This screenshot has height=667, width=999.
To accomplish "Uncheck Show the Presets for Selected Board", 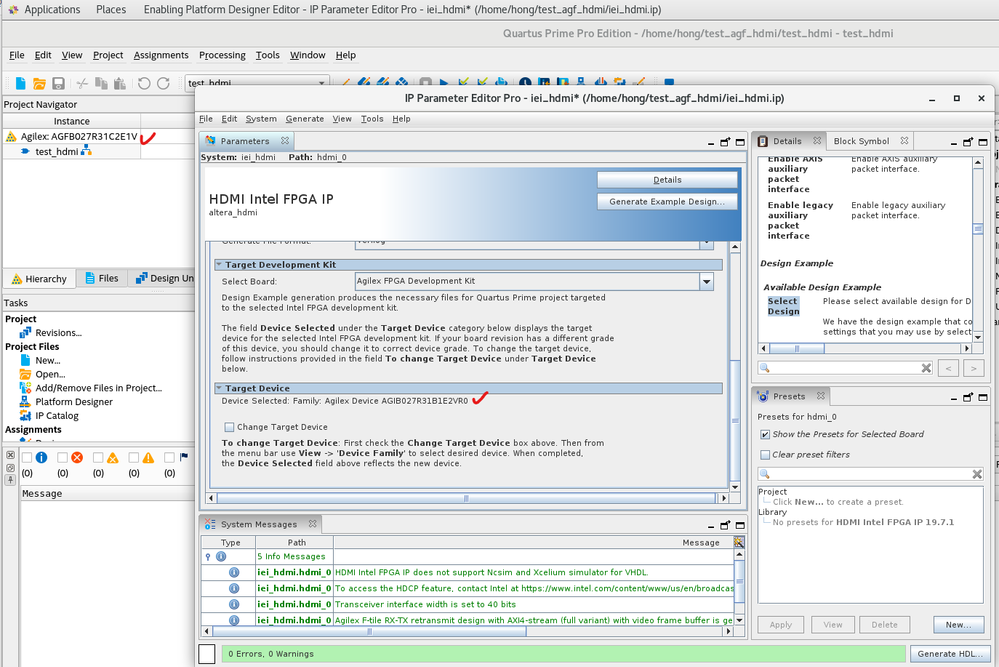I will click(765, 434).
